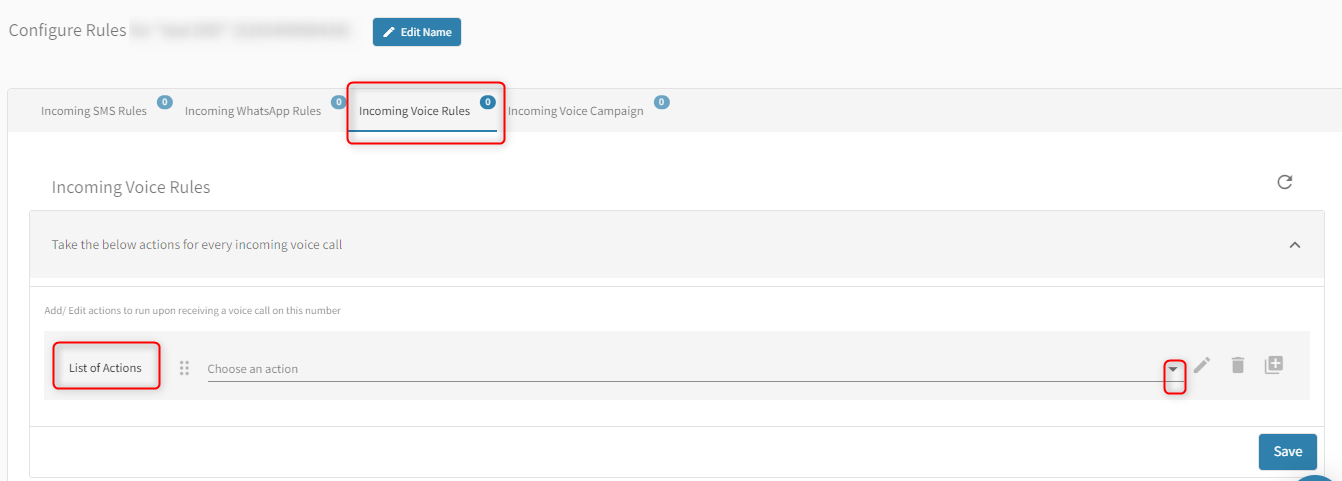Click the count badge on Incoming WhatsApp Rules

(339, 102)
